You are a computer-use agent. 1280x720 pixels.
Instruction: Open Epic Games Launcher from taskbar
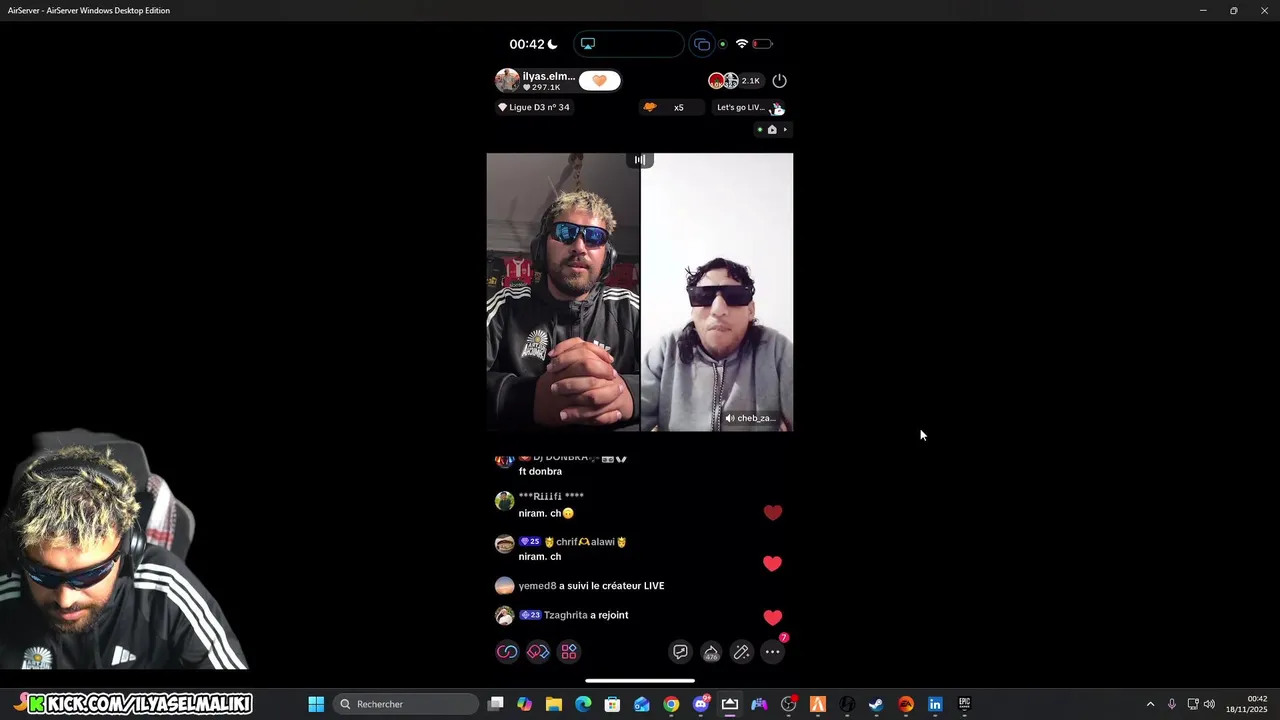point(964,704)
